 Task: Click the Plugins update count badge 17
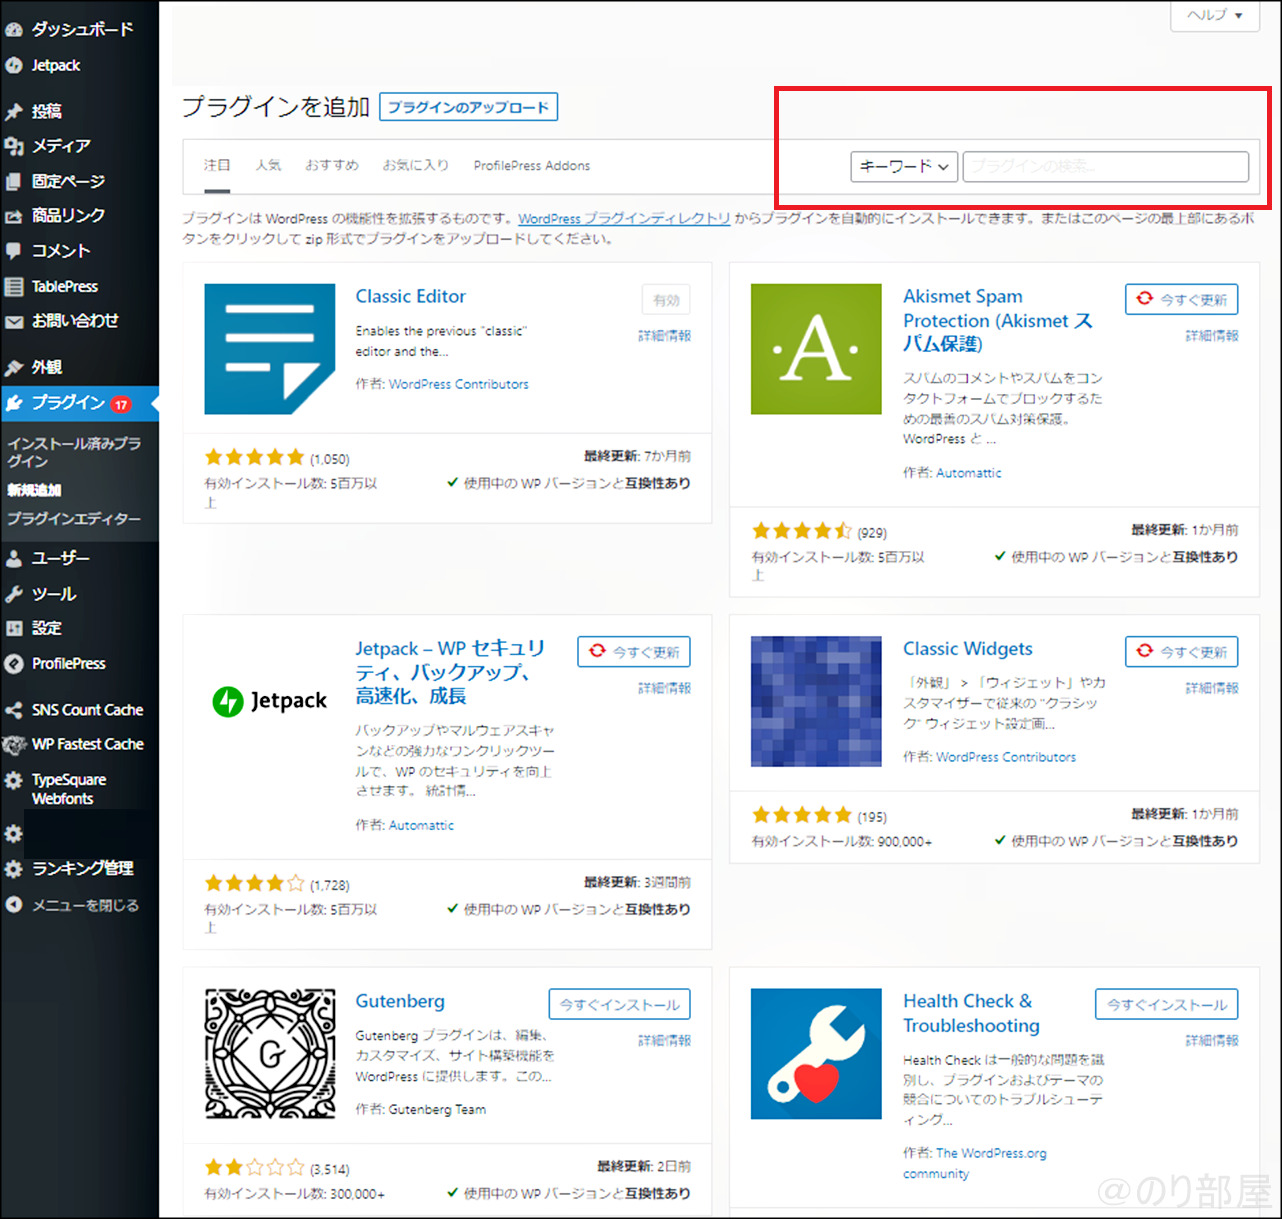point(121,405)
